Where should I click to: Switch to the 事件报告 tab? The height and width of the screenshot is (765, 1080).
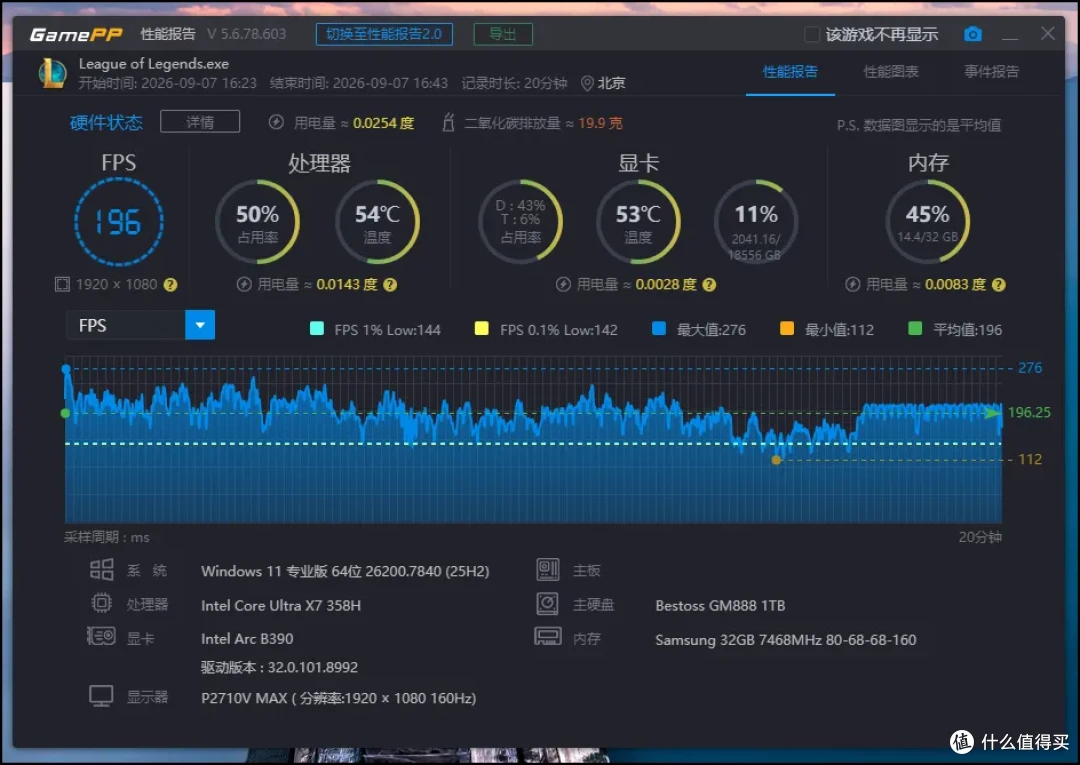coord(991,72)
